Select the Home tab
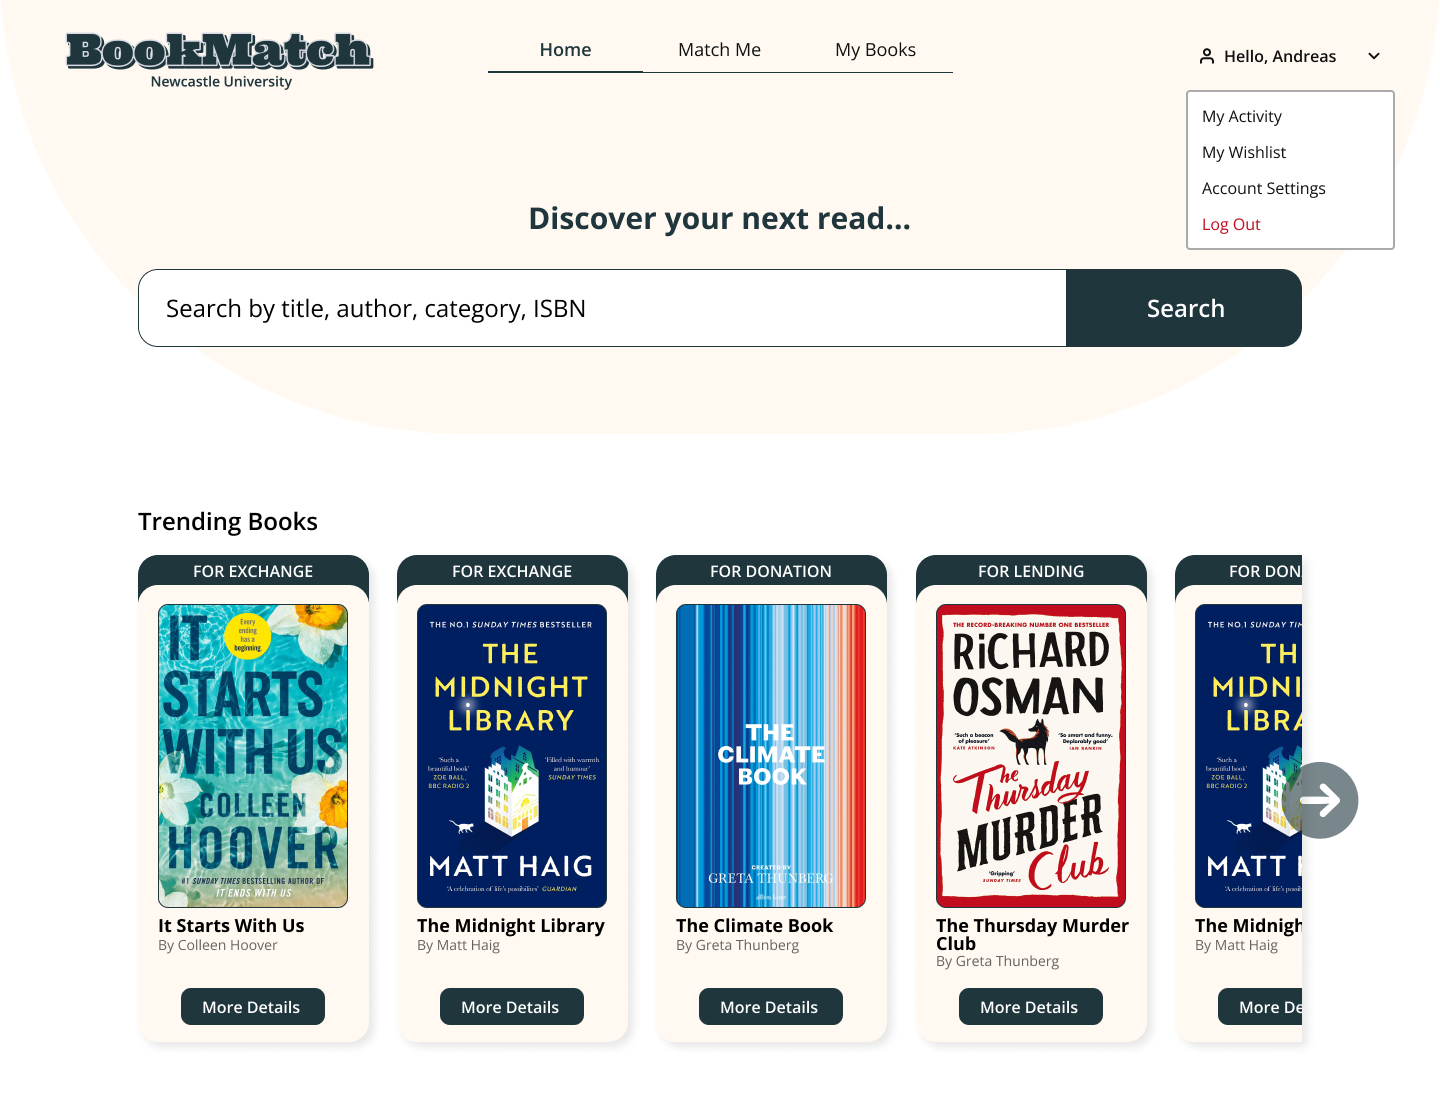 (x=565, y=50)
